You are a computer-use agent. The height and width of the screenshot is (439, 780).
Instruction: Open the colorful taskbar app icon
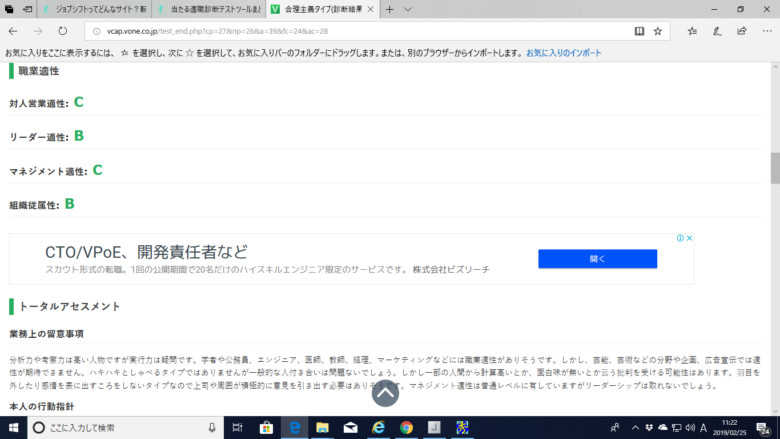pos(462,428)
